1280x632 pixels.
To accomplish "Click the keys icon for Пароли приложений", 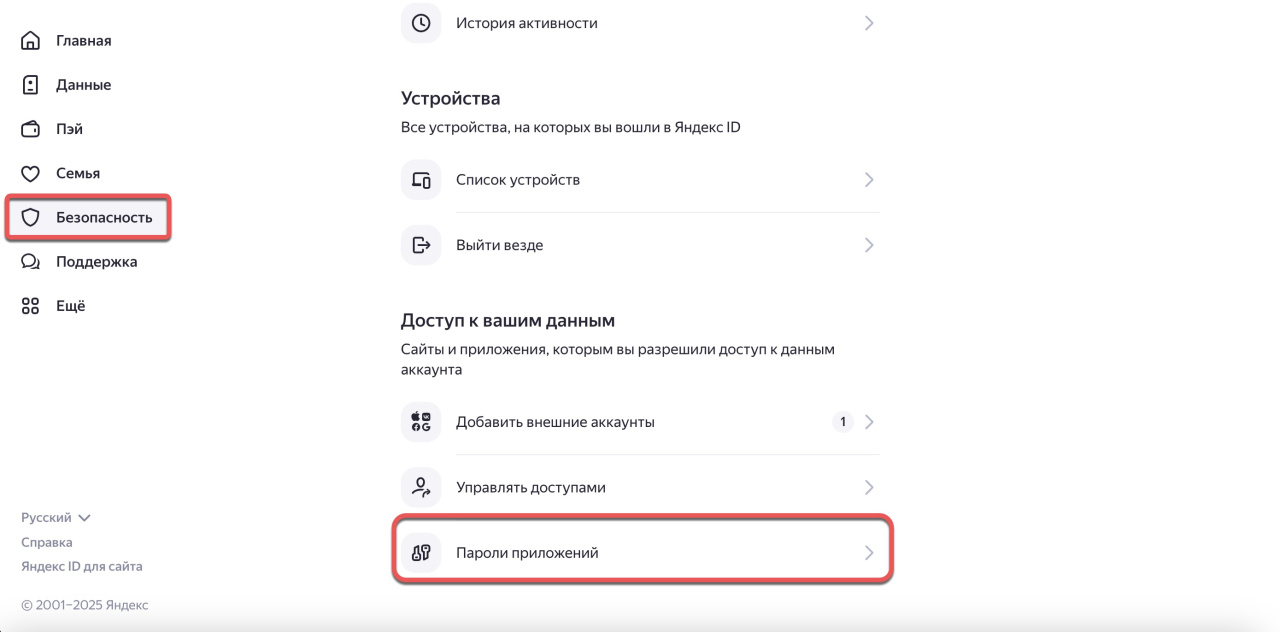I will 421,552.
